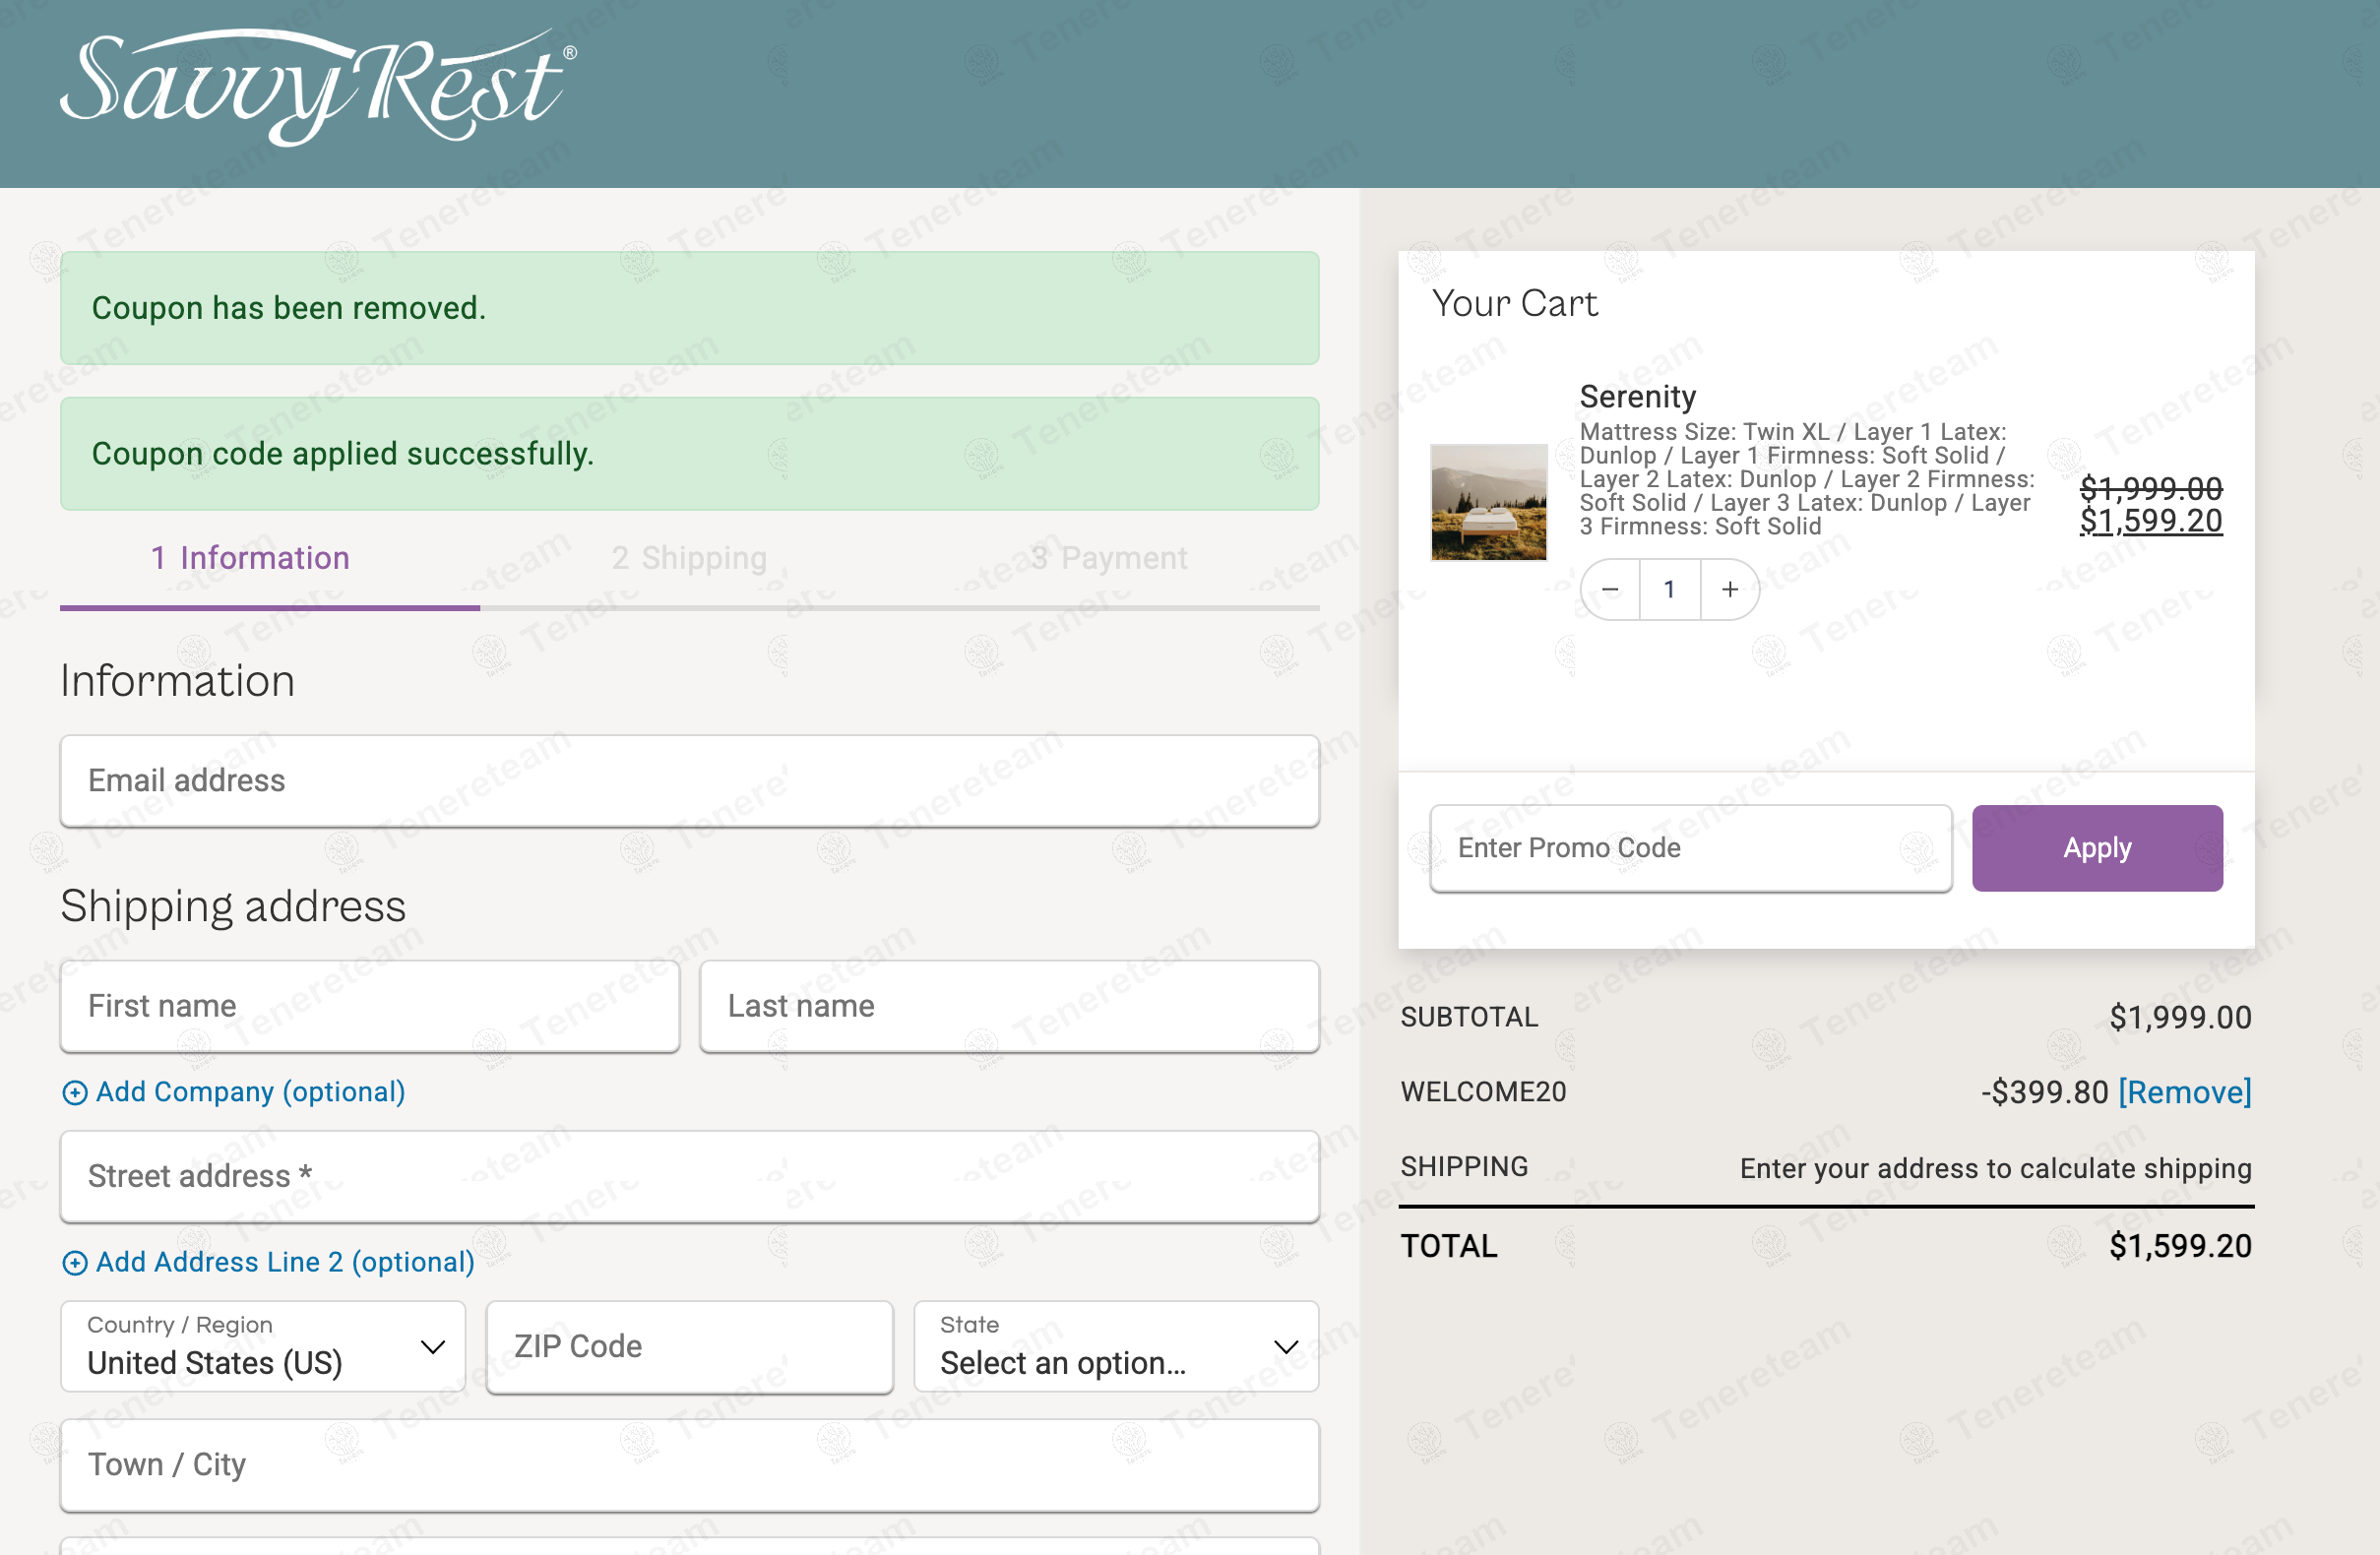Click Add Address Line 2 (optional) link
The height and width of the screenshot is (1555, 2380).
click(x=285, y=1262)
